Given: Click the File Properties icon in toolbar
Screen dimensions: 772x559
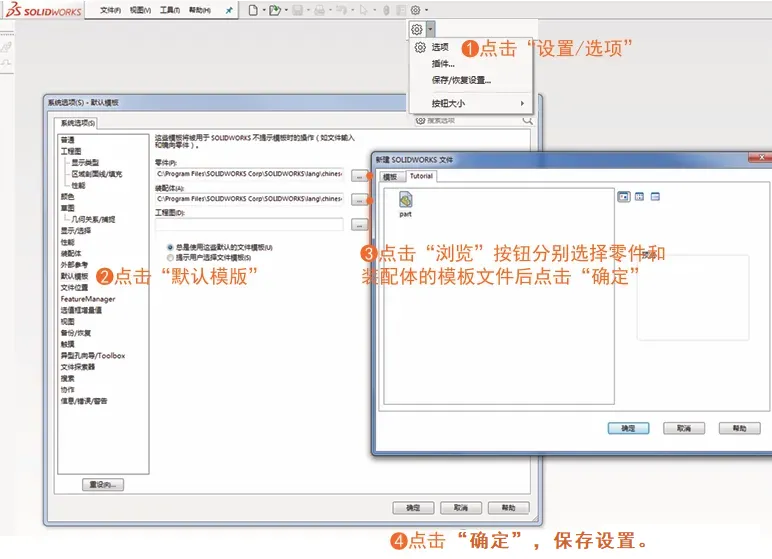Looking at the screenshot, I should (x=401, y=10).
